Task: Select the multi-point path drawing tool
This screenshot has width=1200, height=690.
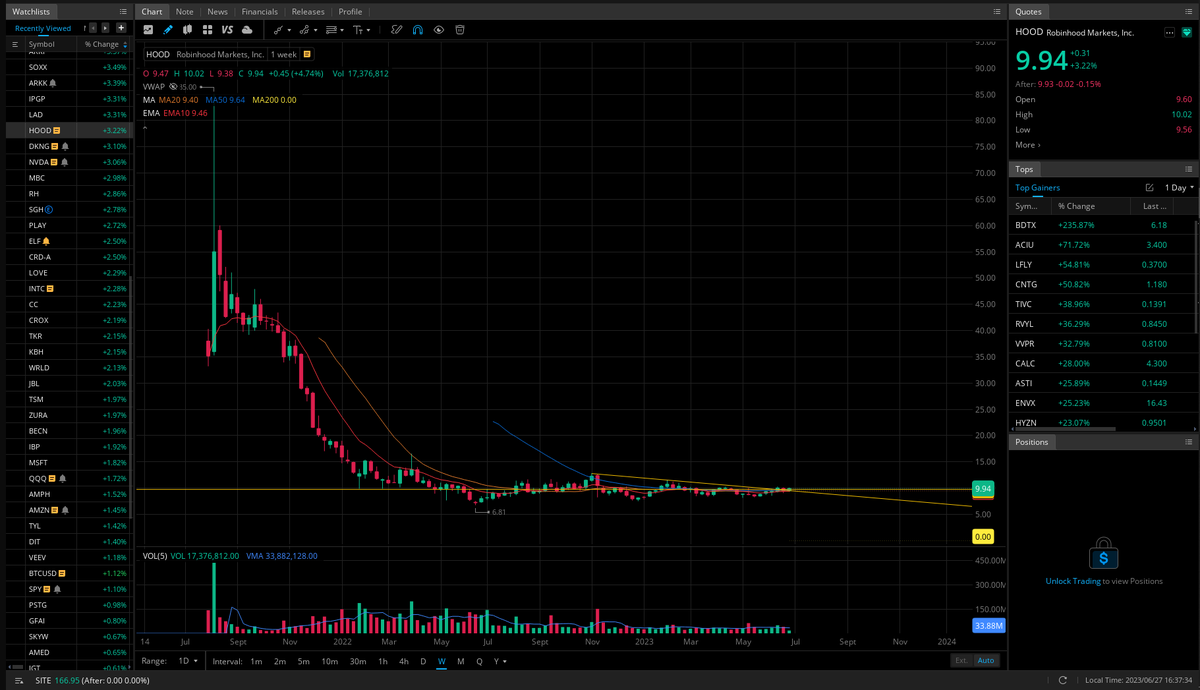Action: pyautogui.click(x=305, y=30)
